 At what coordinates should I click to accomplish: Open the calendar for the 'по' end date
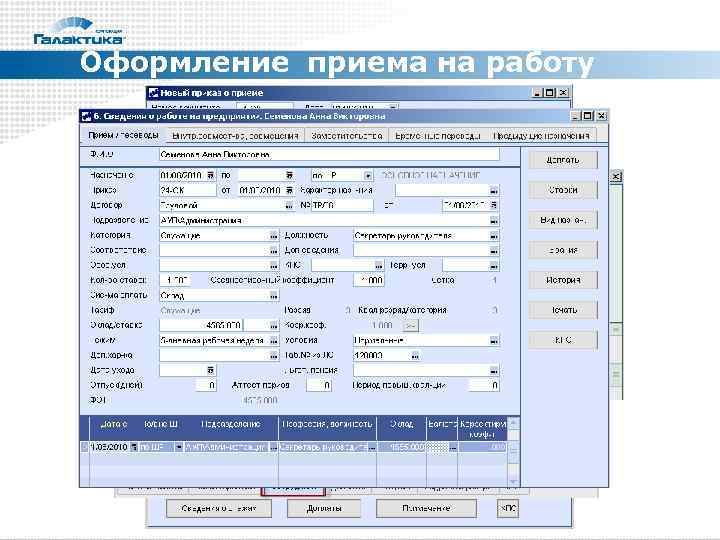pos(289,175)
